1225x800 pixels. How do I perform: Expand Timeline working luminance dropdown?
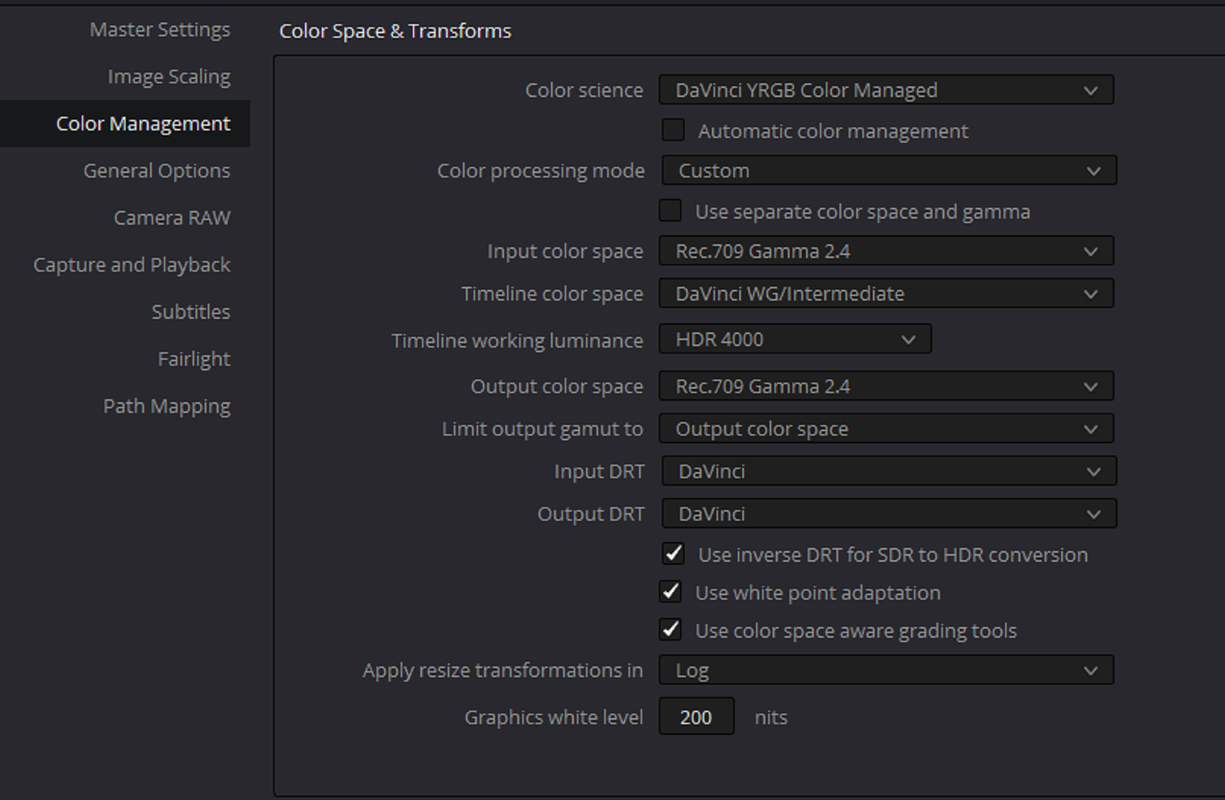[795, 339]
